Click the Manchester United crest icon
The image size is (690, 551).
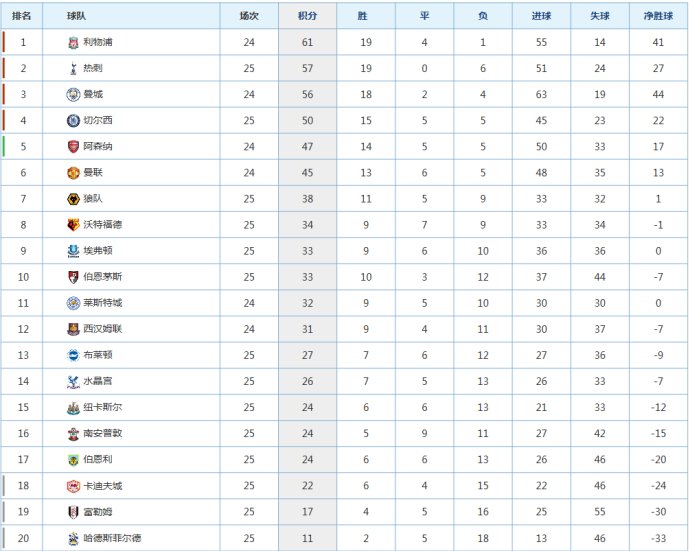point(73,173)
